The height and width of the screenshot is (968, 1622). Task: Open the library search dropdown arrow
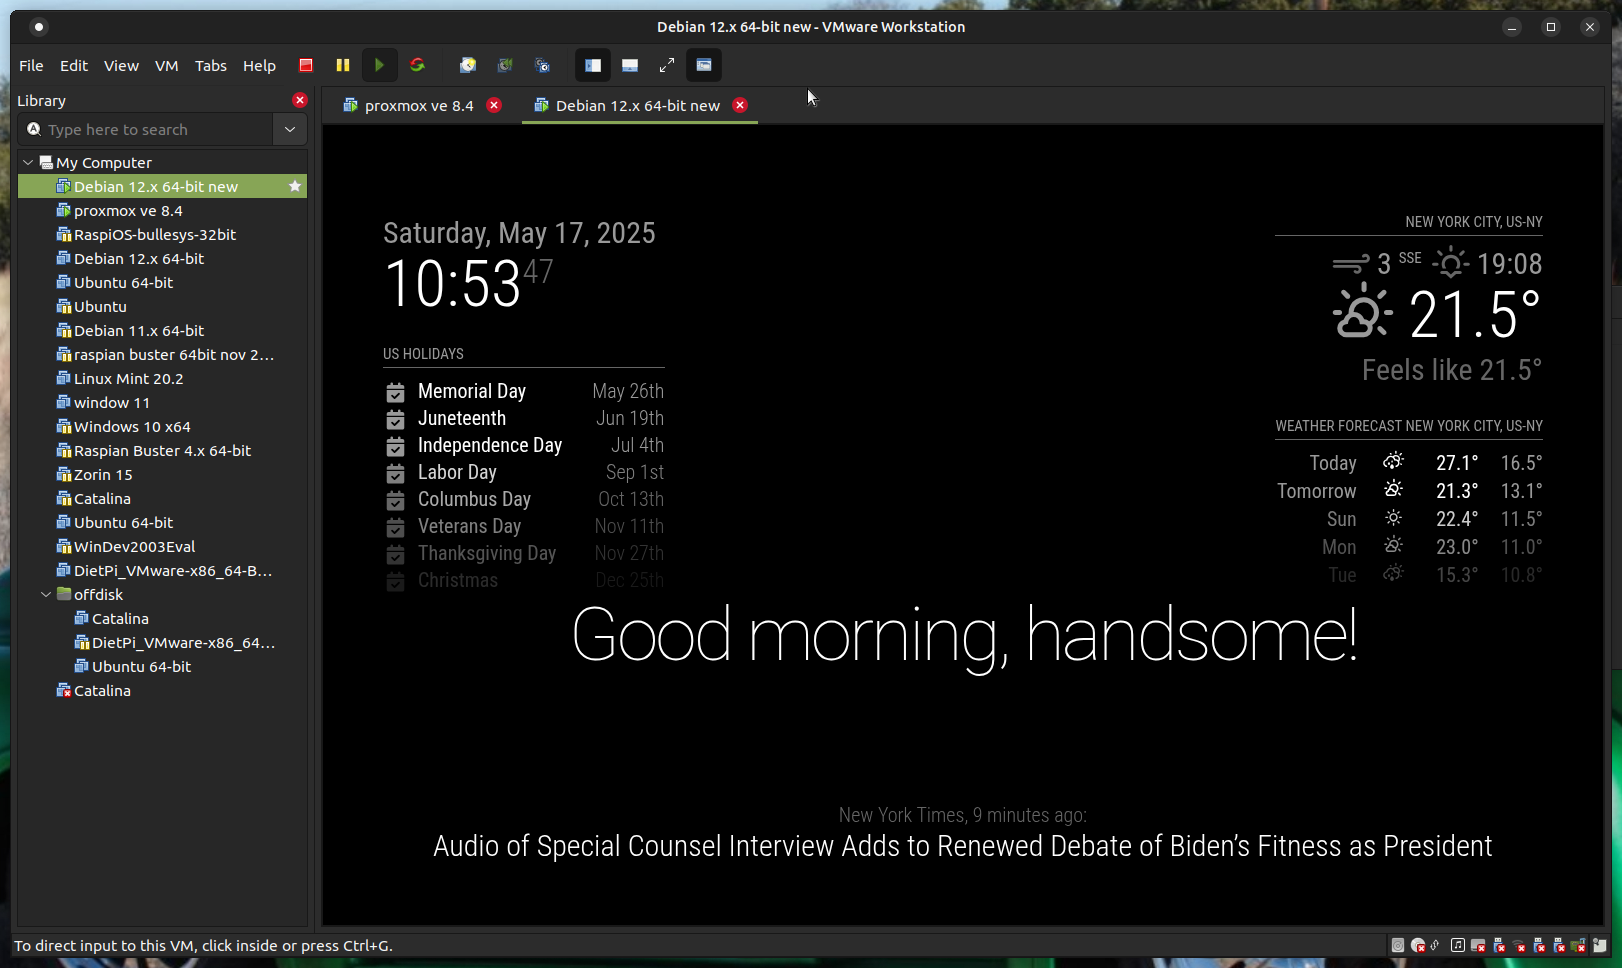[x=290, y=129]
